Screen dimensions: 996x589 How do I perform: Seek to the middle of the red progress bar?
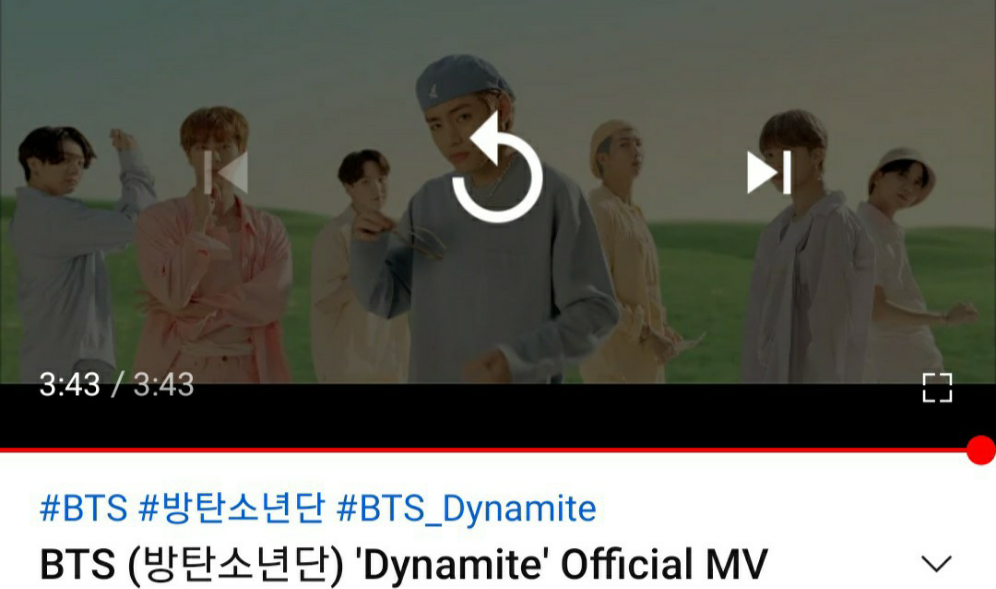[x=490, y=450]
